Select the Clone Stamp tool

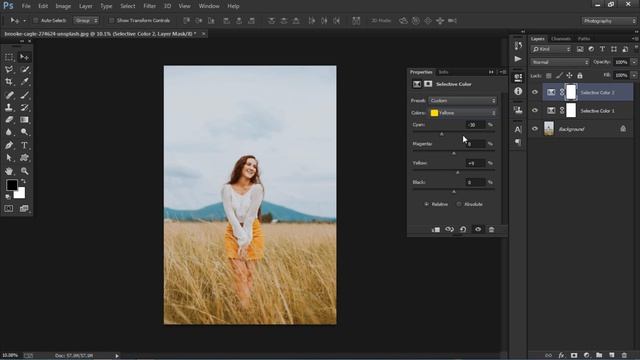[x=9, y=107]
